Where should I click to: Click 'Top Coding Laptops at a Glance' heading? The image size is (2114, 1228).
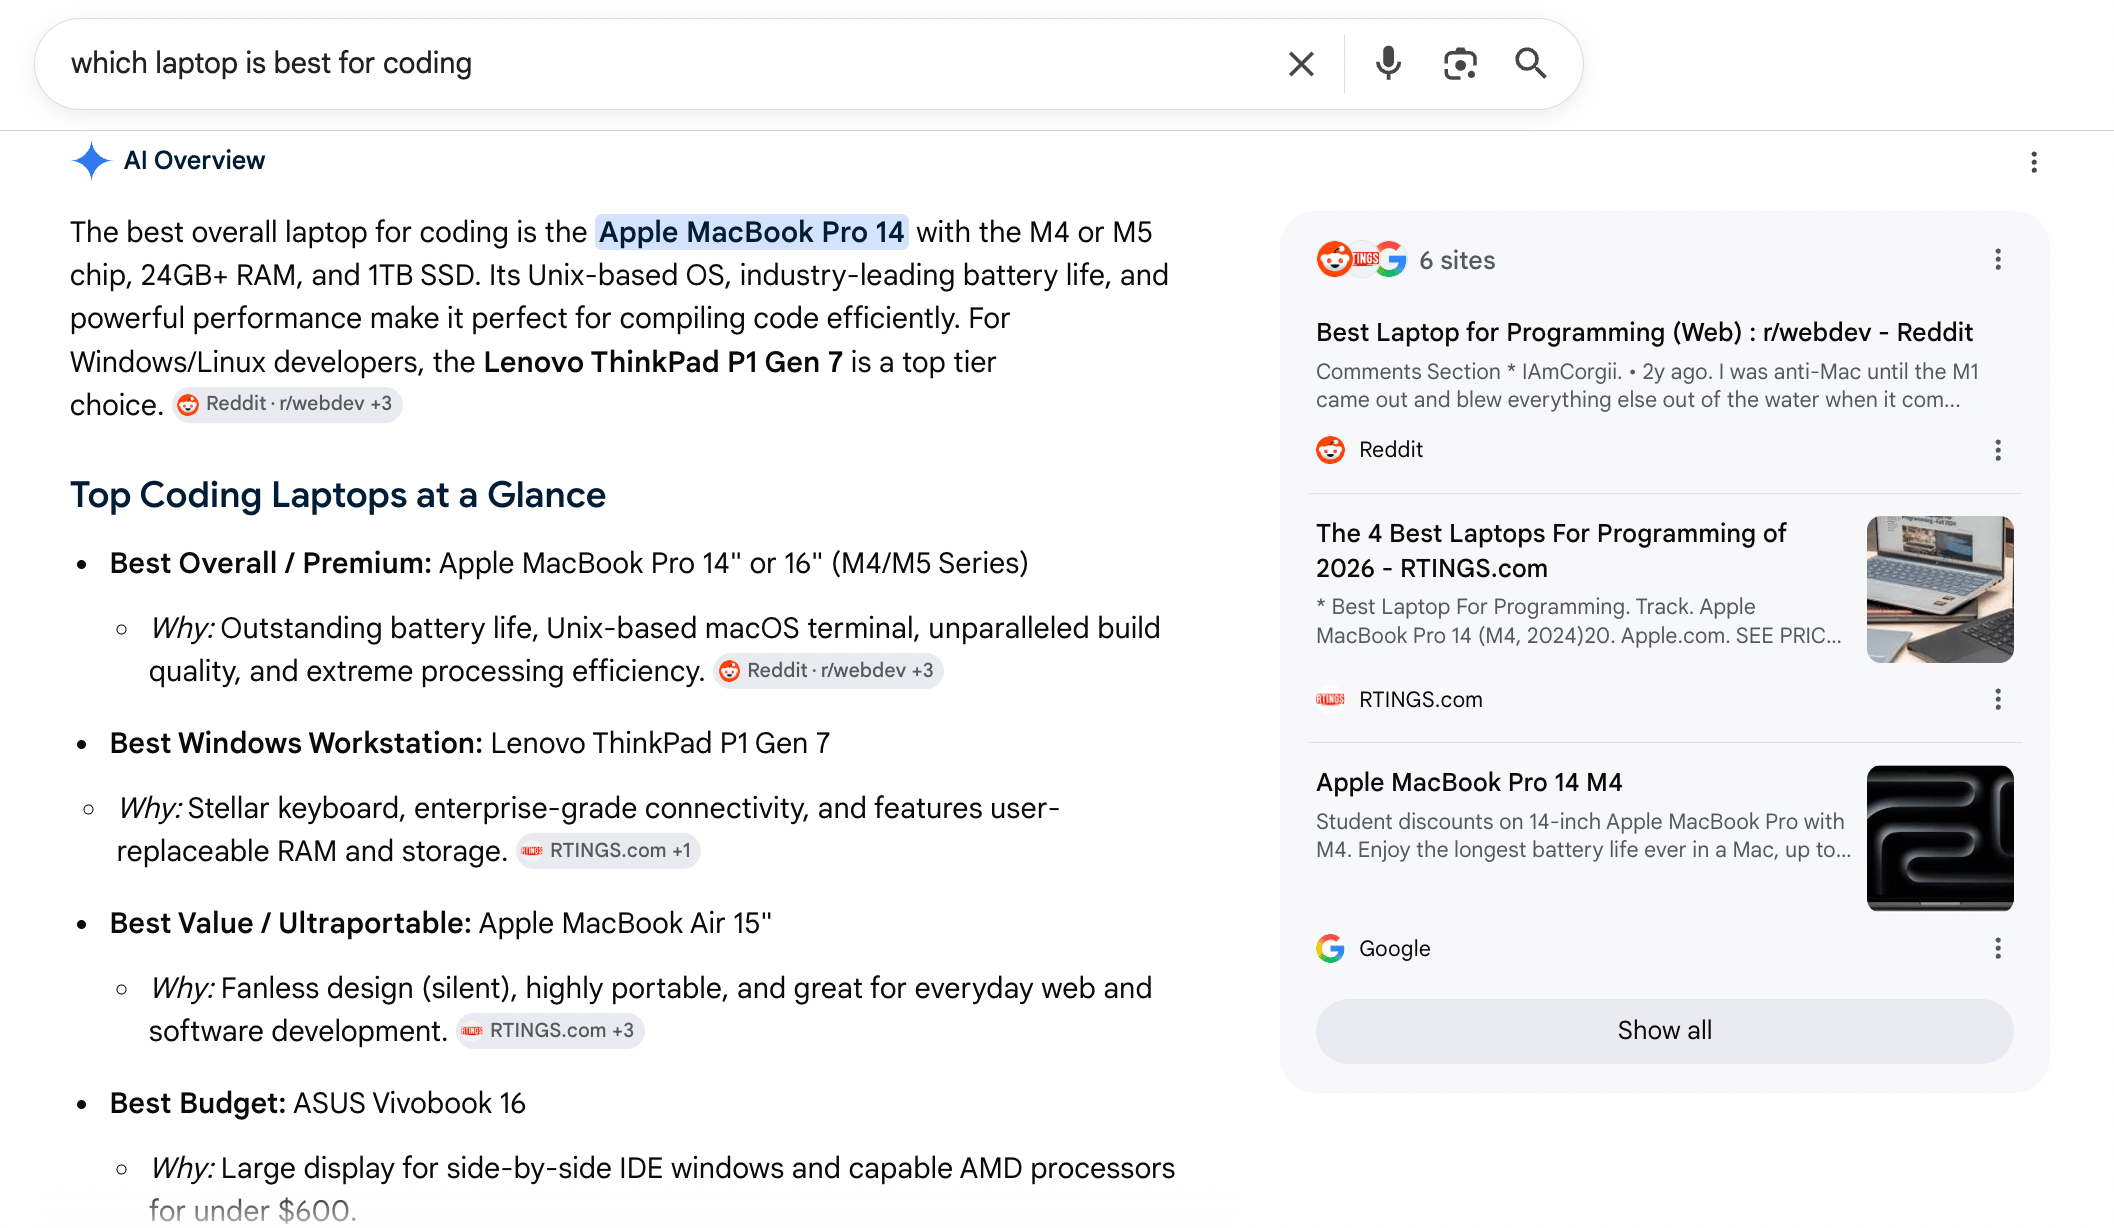click(x=338, y=495)
